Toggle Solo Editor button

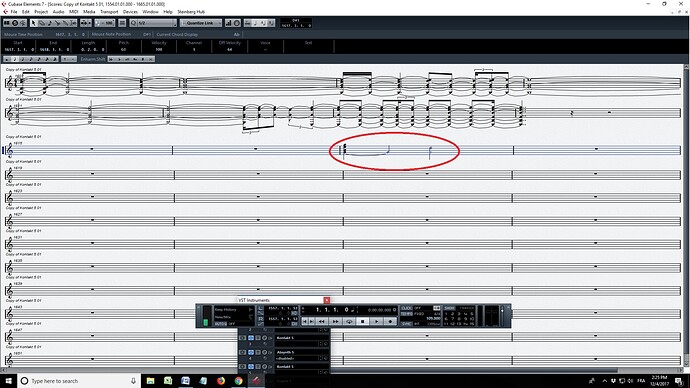click(15, 23)
